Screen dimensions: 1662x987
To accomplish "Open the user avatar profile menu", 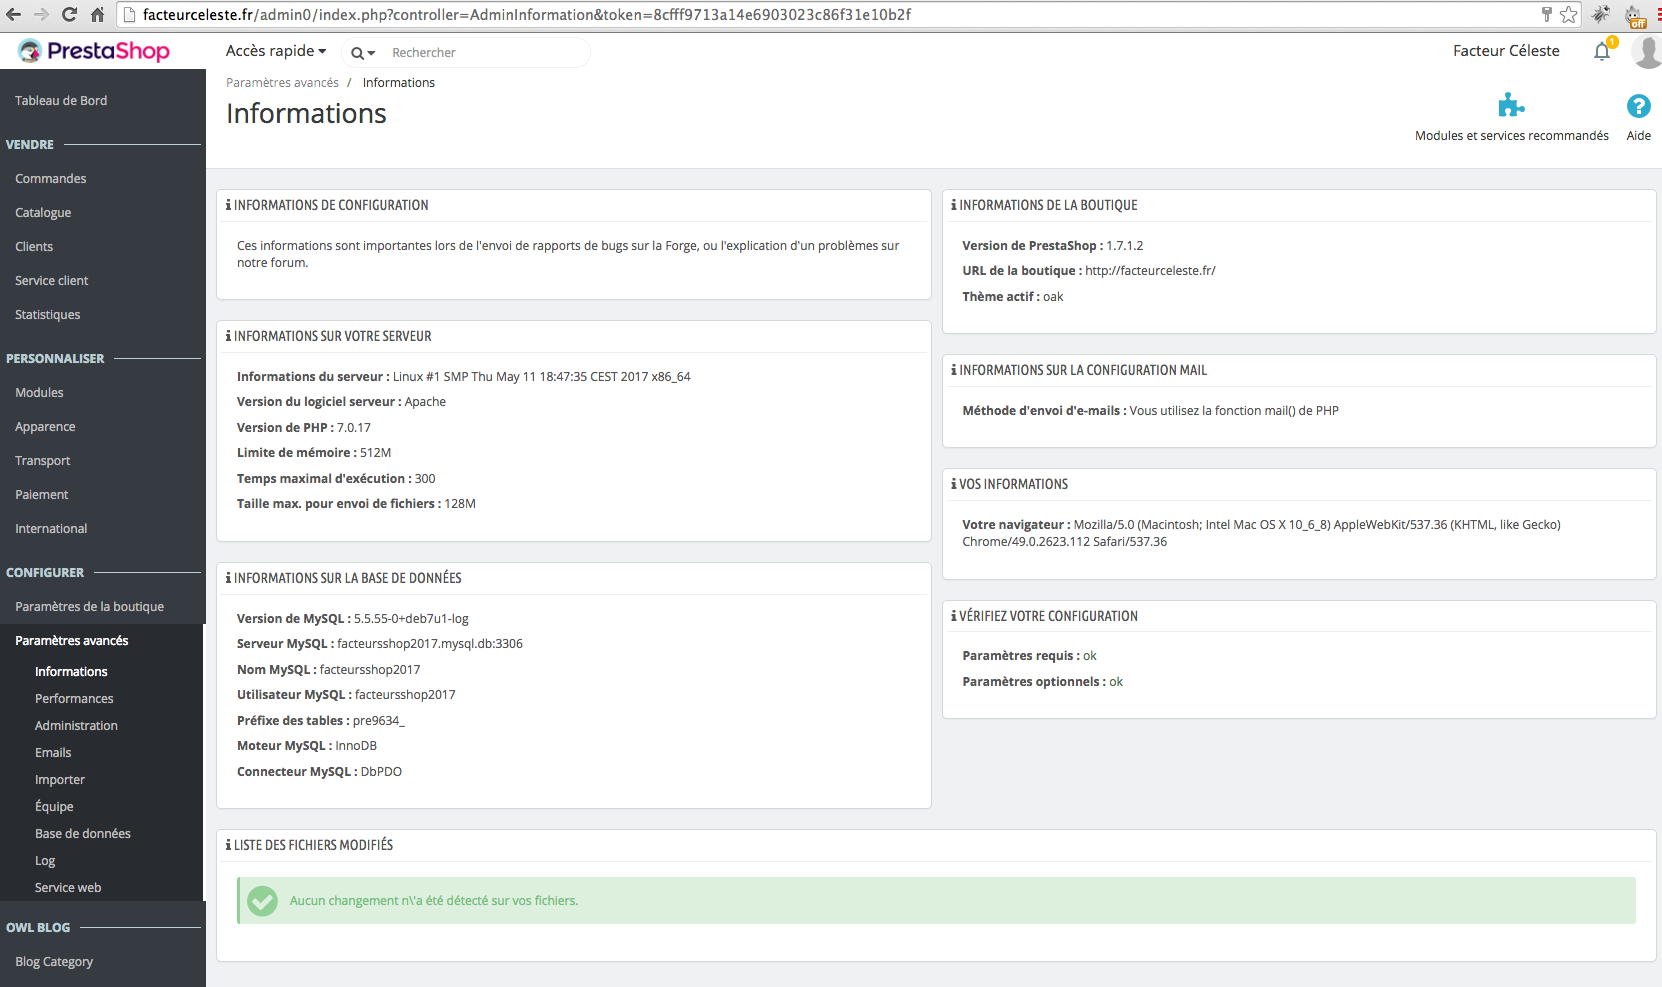I will click(x=1646, y=51).
